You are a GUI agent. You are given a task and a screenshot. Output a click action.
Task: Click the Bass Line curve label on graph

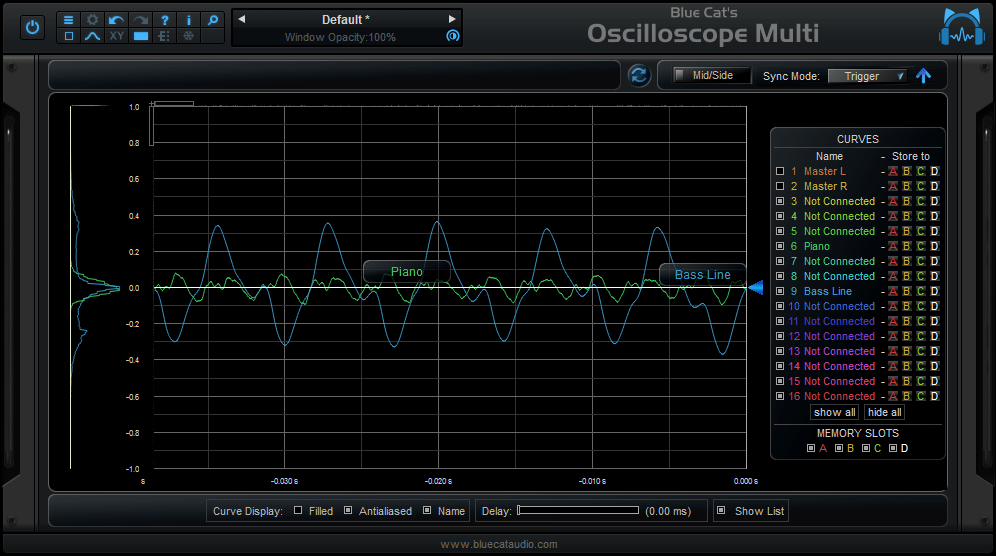click(703, 275)
